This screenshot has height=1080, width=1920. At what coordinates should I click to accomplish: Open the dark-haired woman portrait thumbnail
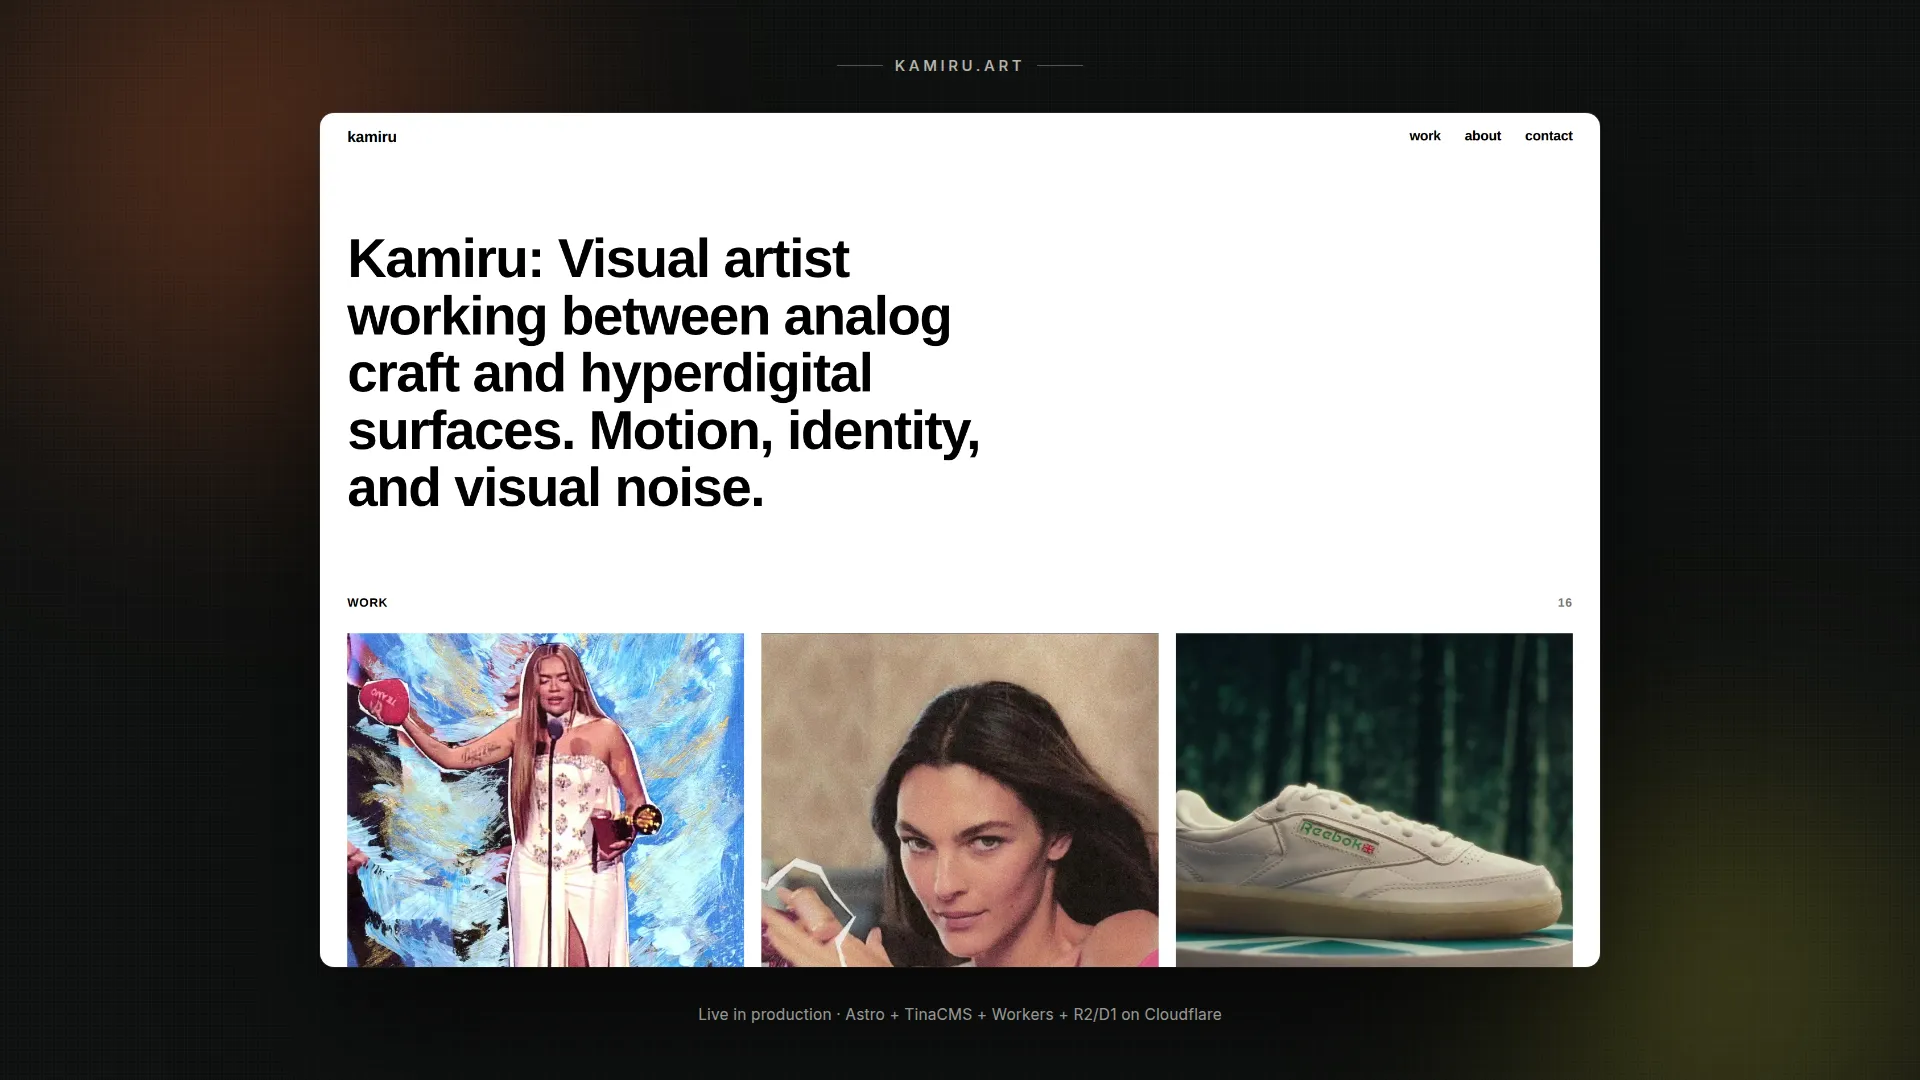[960, 800]
